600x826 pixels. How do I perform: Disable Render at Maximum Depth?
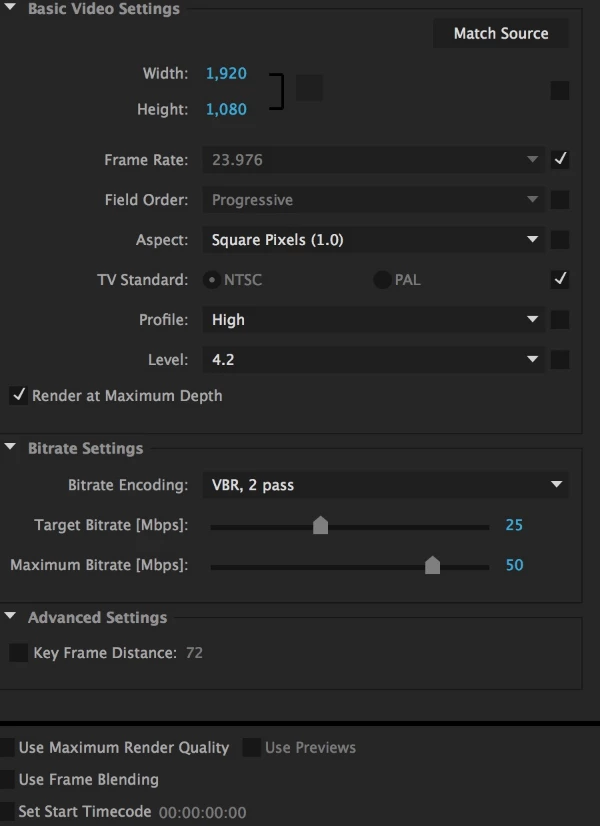pyautogui.click(x=18, y=396)
